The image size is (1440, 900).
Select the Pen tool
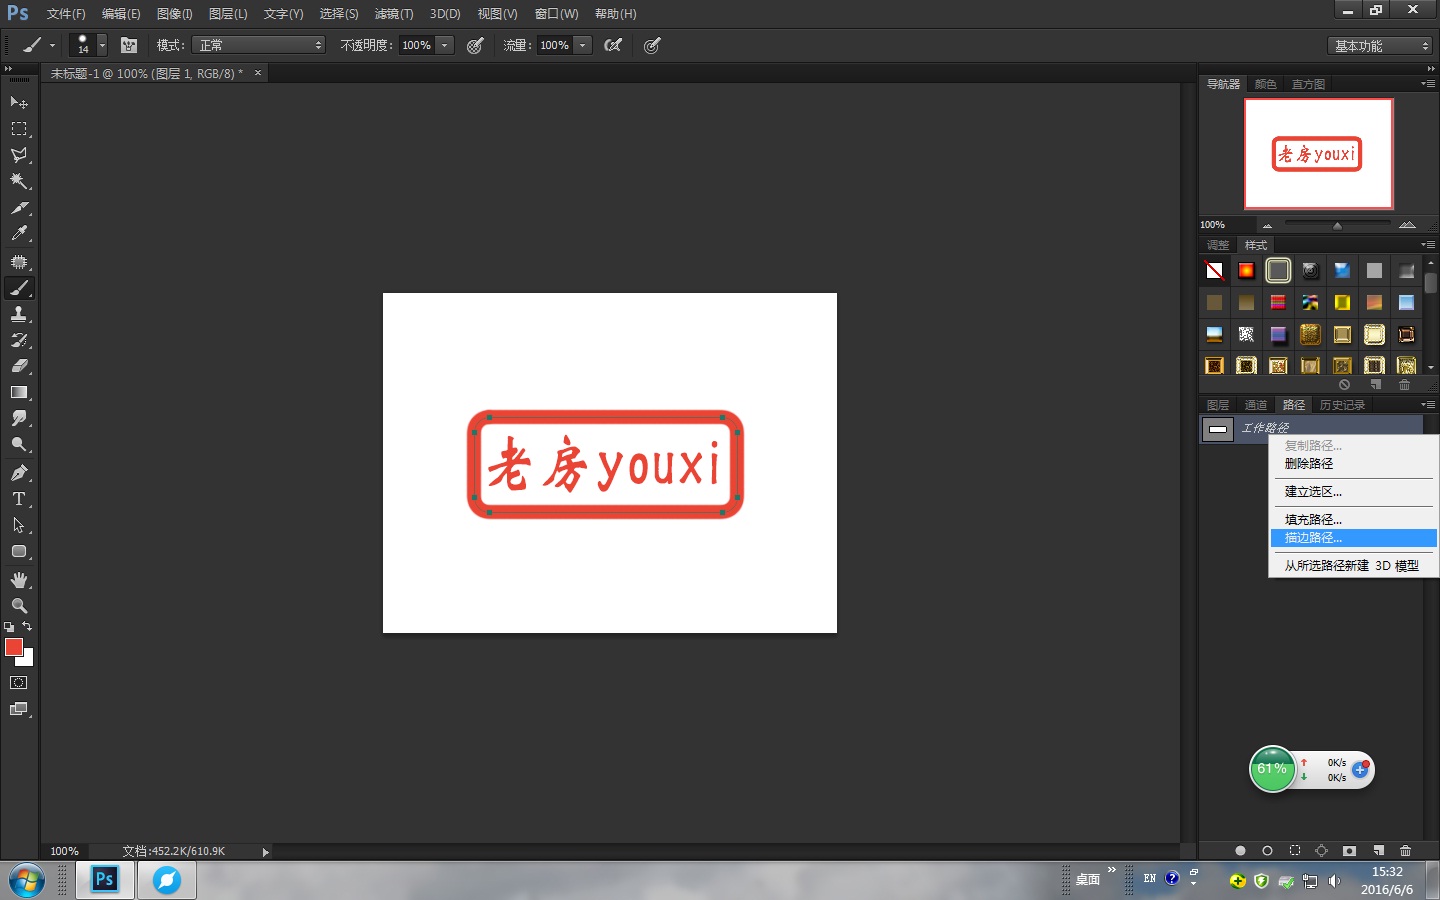pyautogui.click(x=18, y=472)
